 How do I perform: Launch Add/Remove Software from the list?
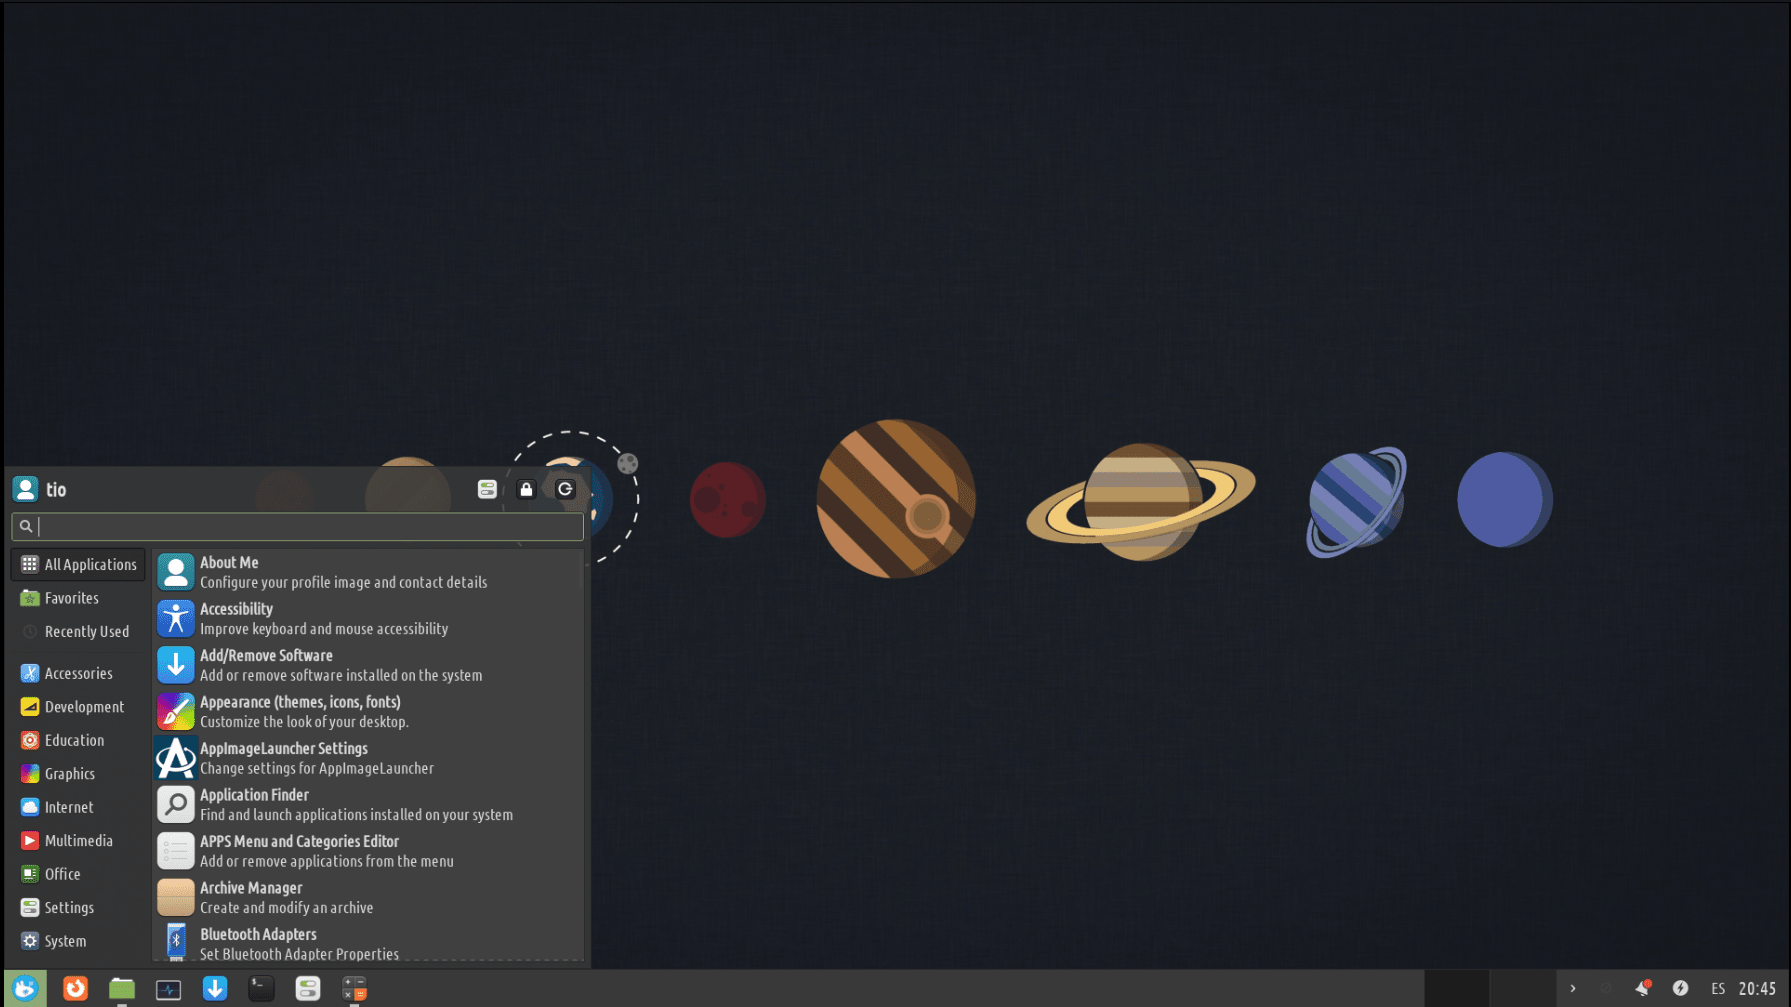[x=266, y=665]
